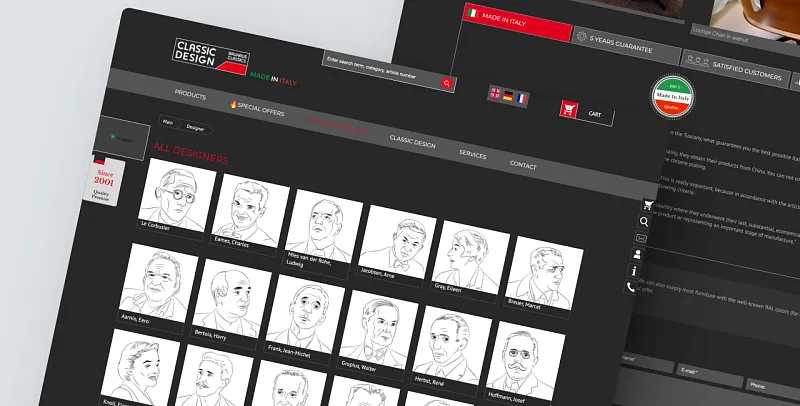The width and height of the screenshot is (800, 406).
Task: Click the Italian flag on Made in Italy tab
Action: pos(472,13)
